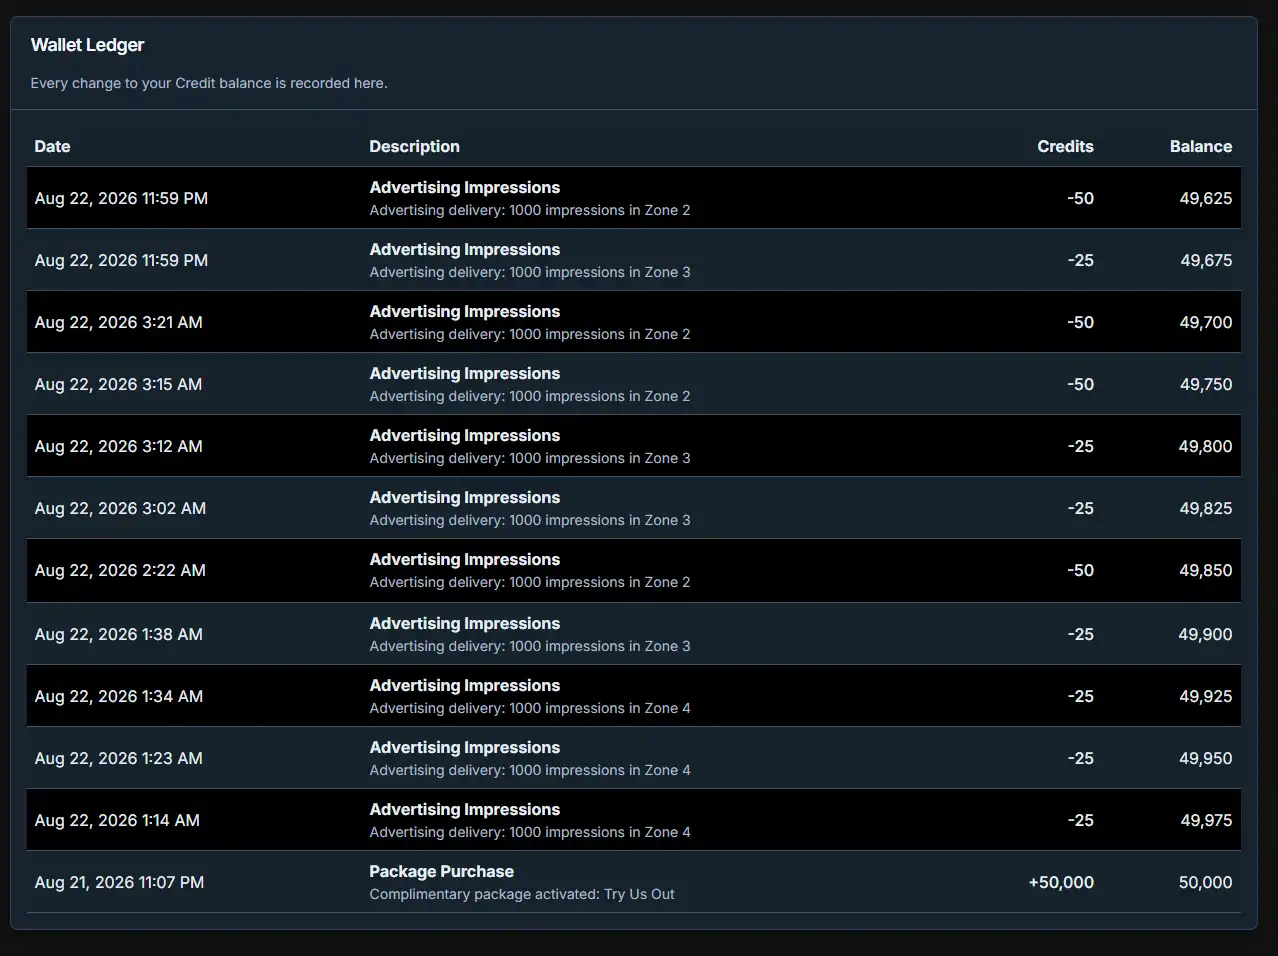Screen dimensions: 1278x956
Task: Click "Complimentary package activated: Try Us Out"
Action: coord(522,894)
